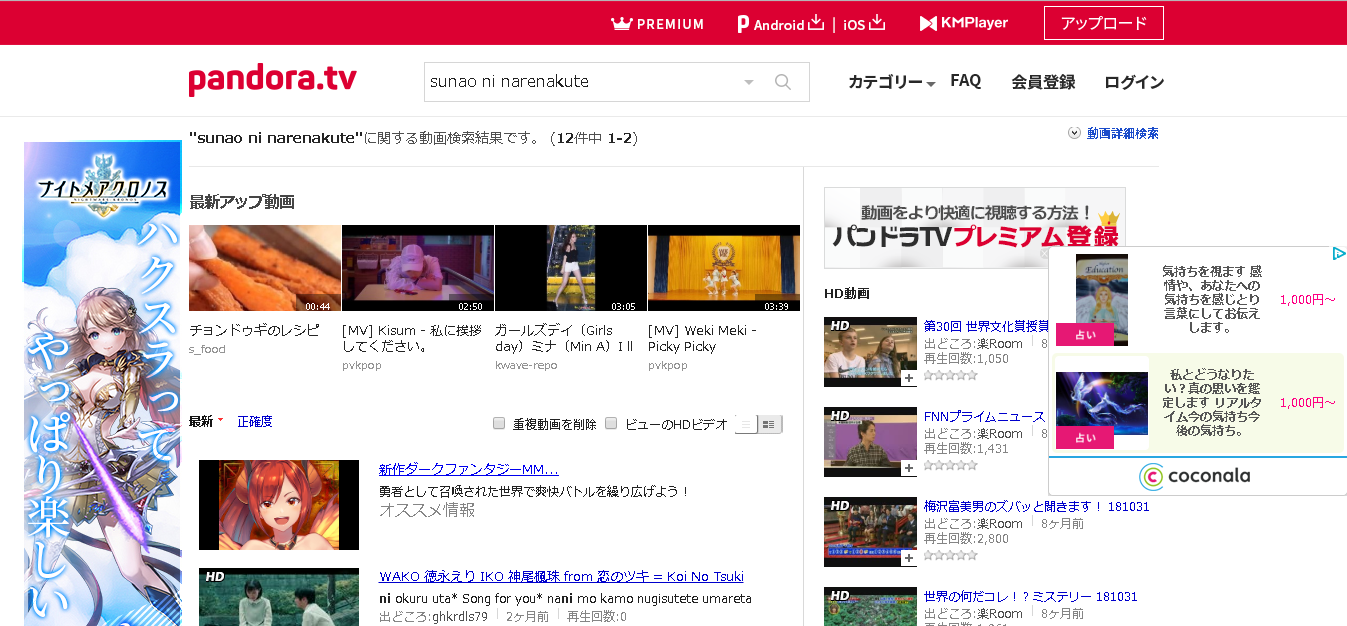The width and height of the screenshot is (1347, 626).
Task: Open the Kisum MV video thumbnail
Action: 418,268
